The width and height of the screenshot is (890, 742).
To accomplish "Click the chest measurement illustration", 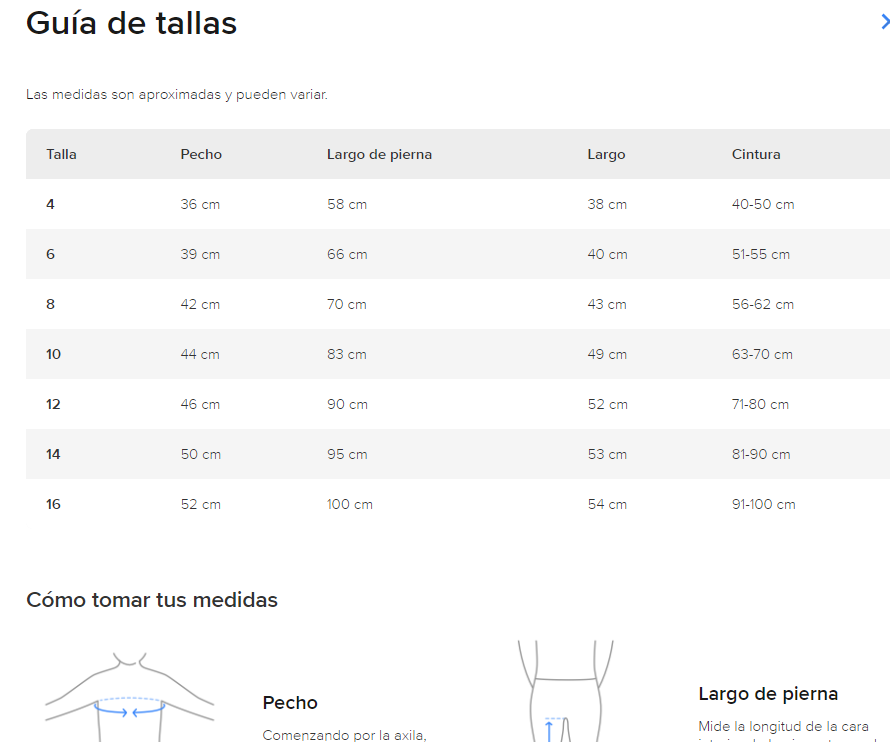I will point(130,697).
